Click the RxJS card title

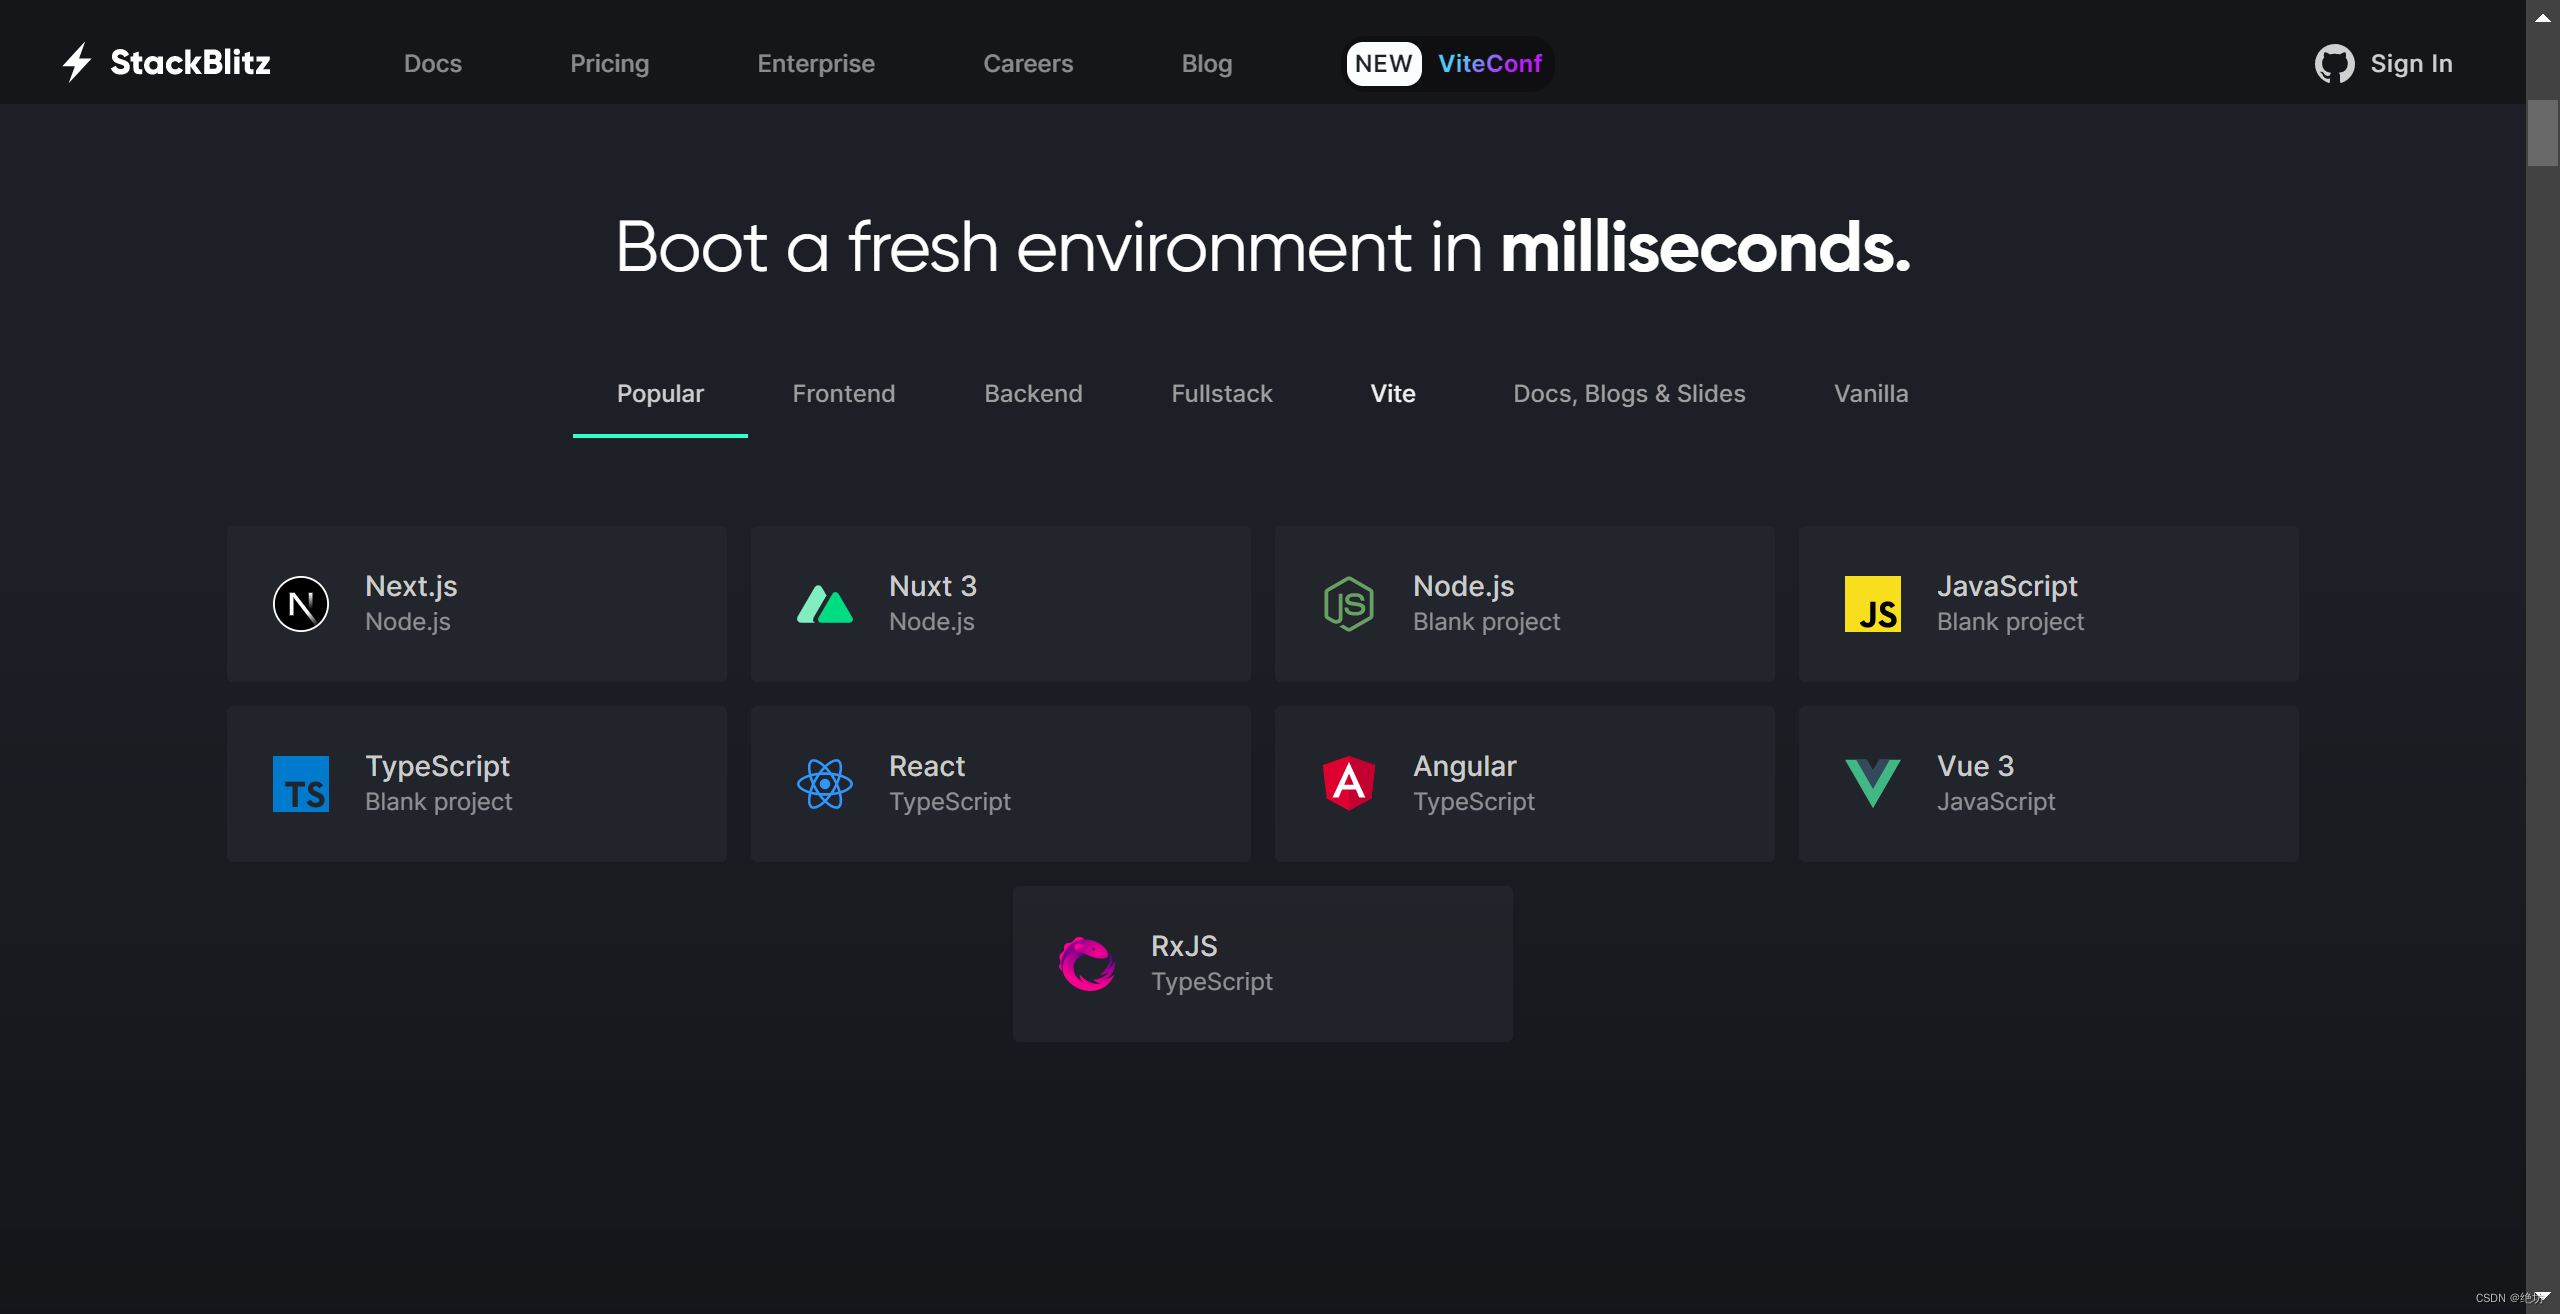point(1184,946)
